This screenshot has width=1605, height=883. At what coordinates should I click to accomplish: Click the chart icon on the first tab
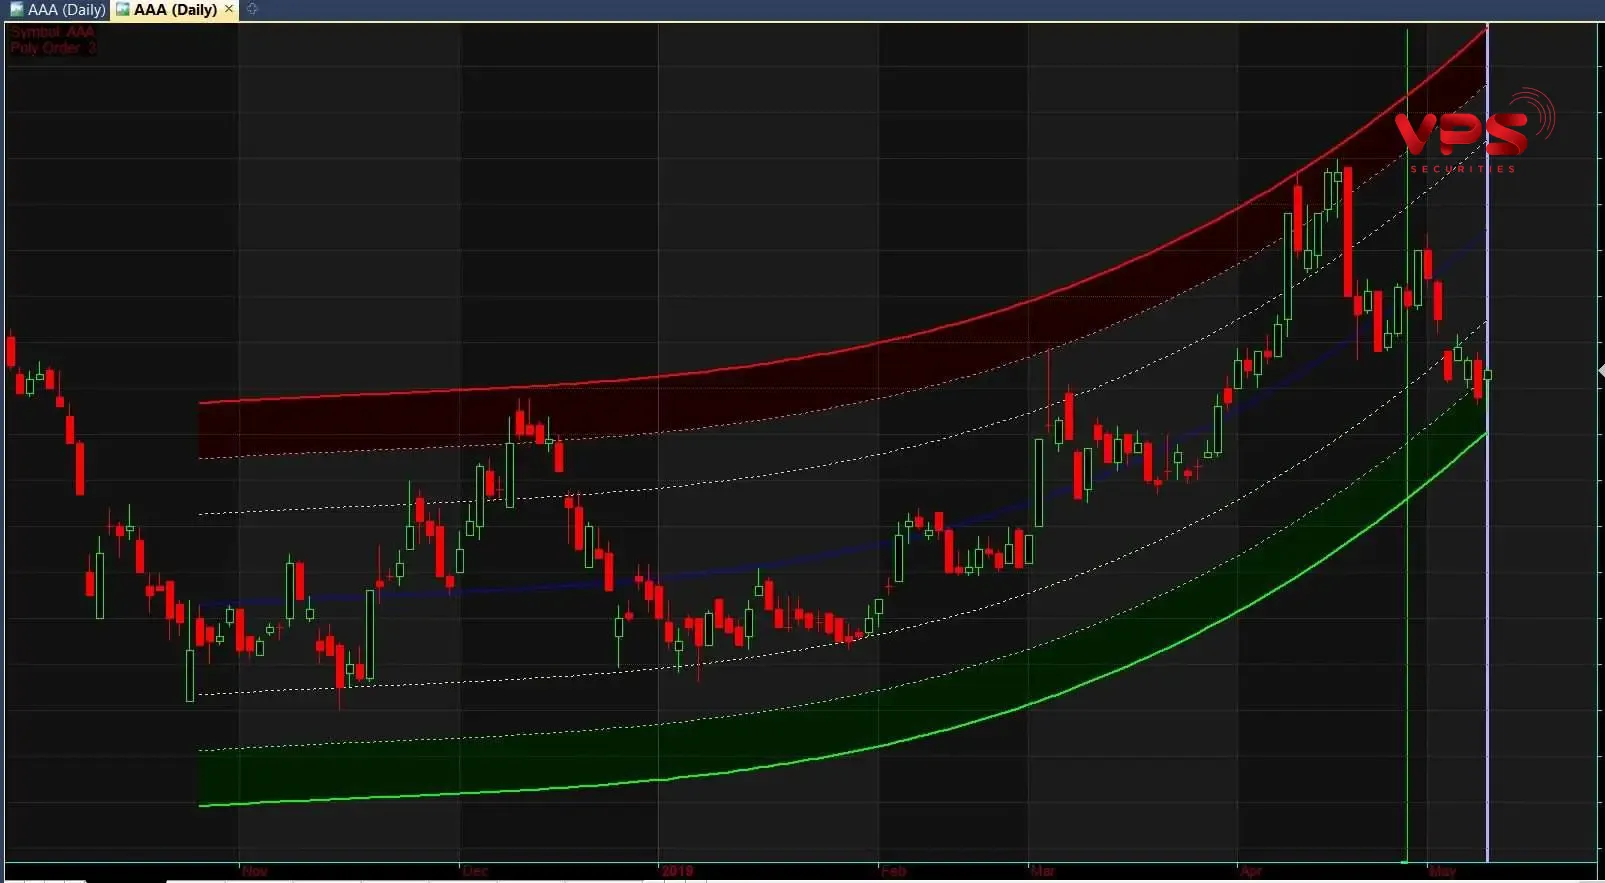[x=16, y=10]
